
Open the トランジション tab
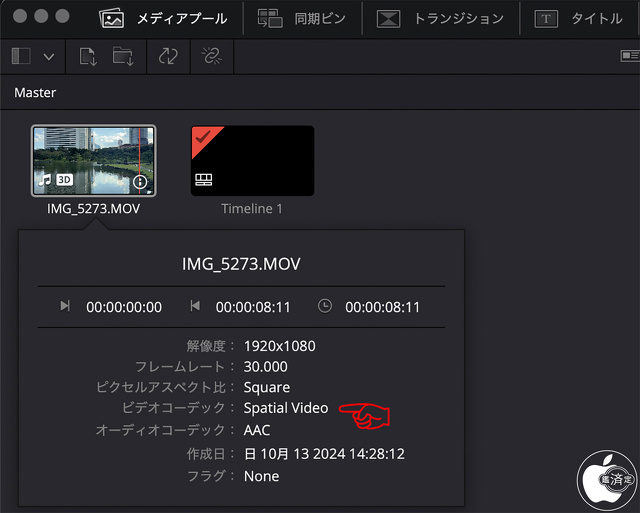[440, 19]
